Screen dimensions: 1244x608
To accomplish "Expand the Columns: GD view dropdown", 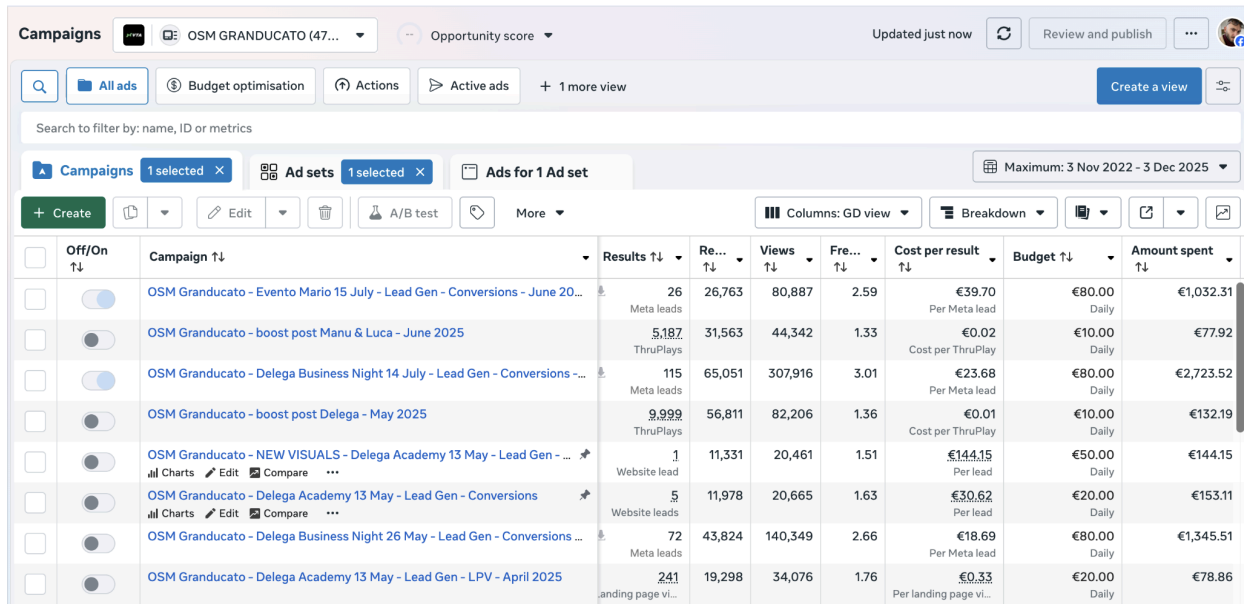I will (837, 213).
